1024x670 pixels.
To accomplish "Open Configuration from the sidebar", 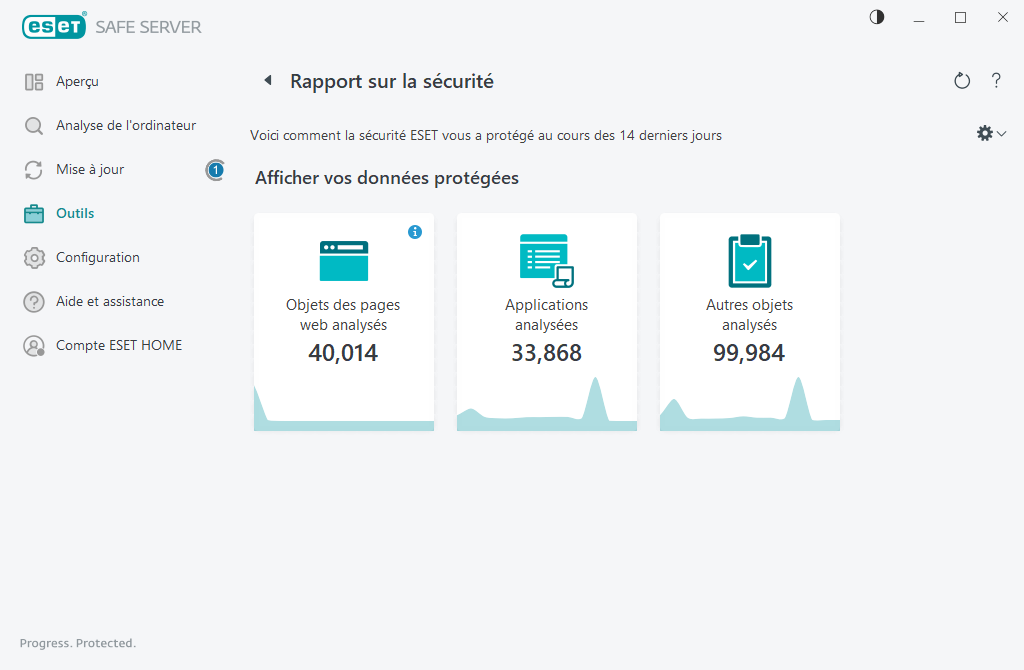I will [98, 257].
